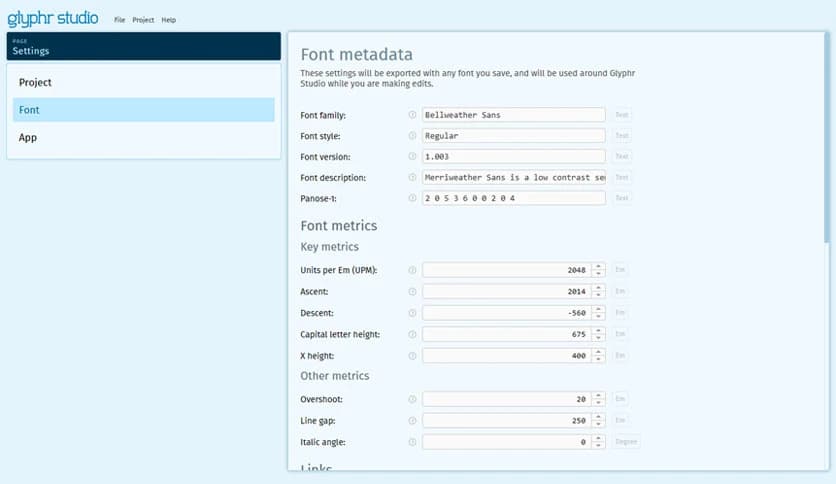Open the Project menu

click(x=143, y=20)
